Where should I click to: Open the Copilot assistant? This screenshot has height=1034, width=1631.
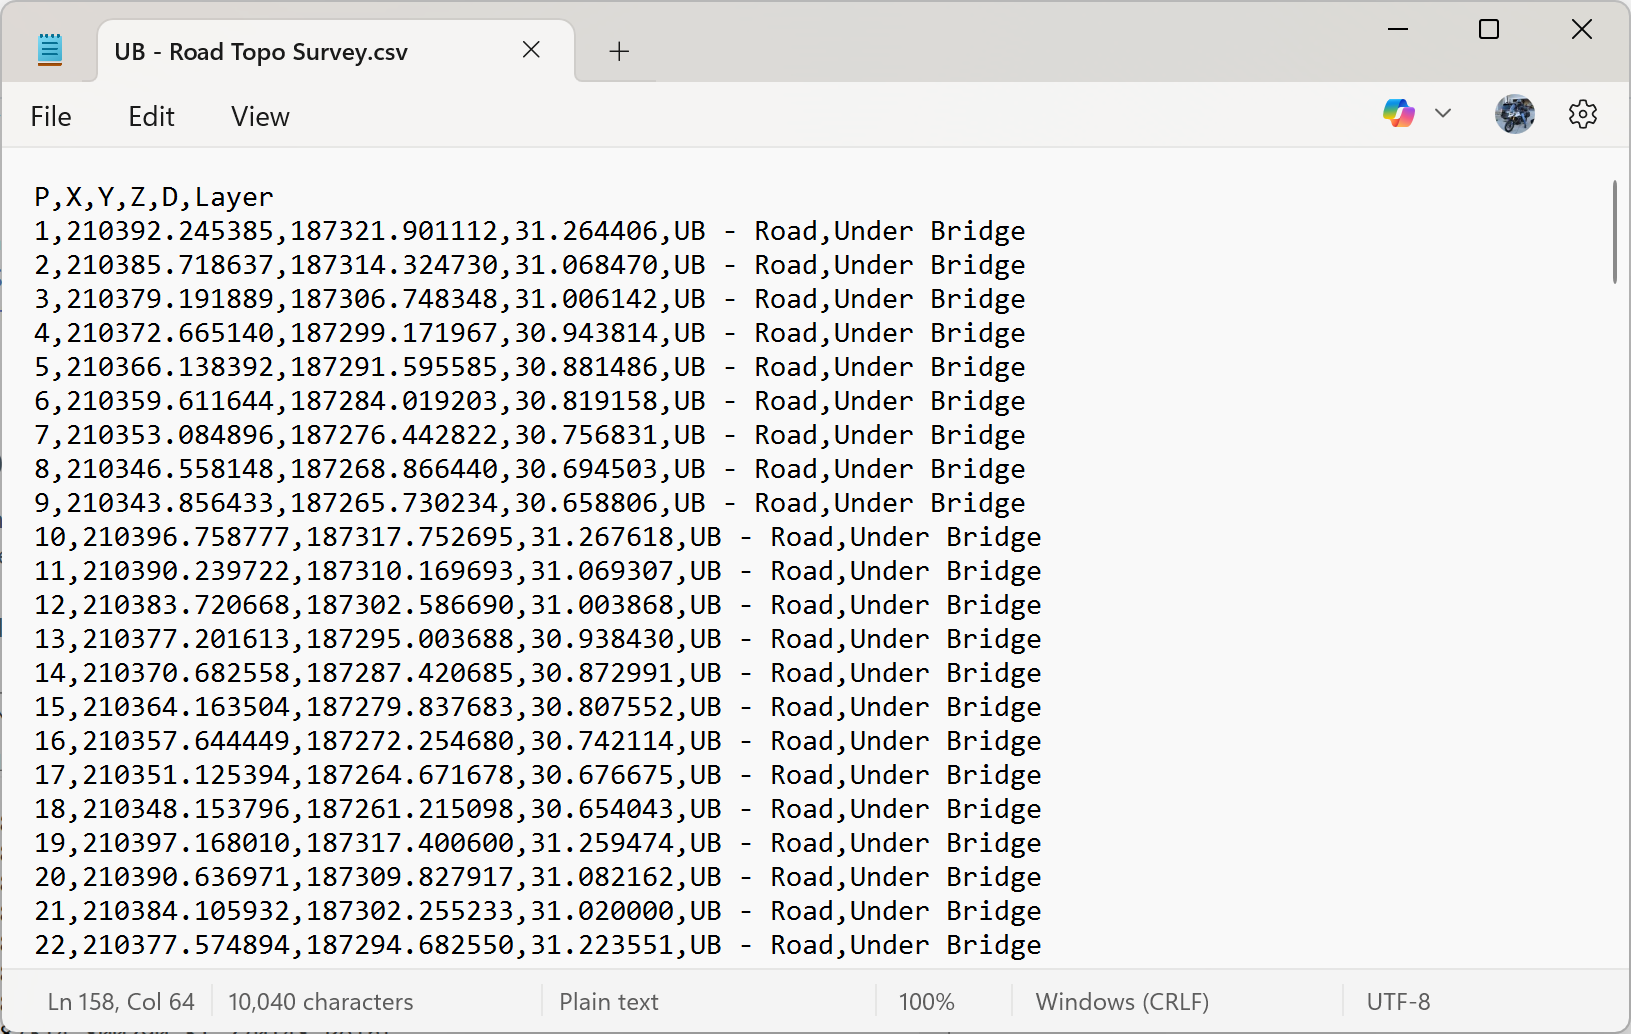[x=1398, y=113]
